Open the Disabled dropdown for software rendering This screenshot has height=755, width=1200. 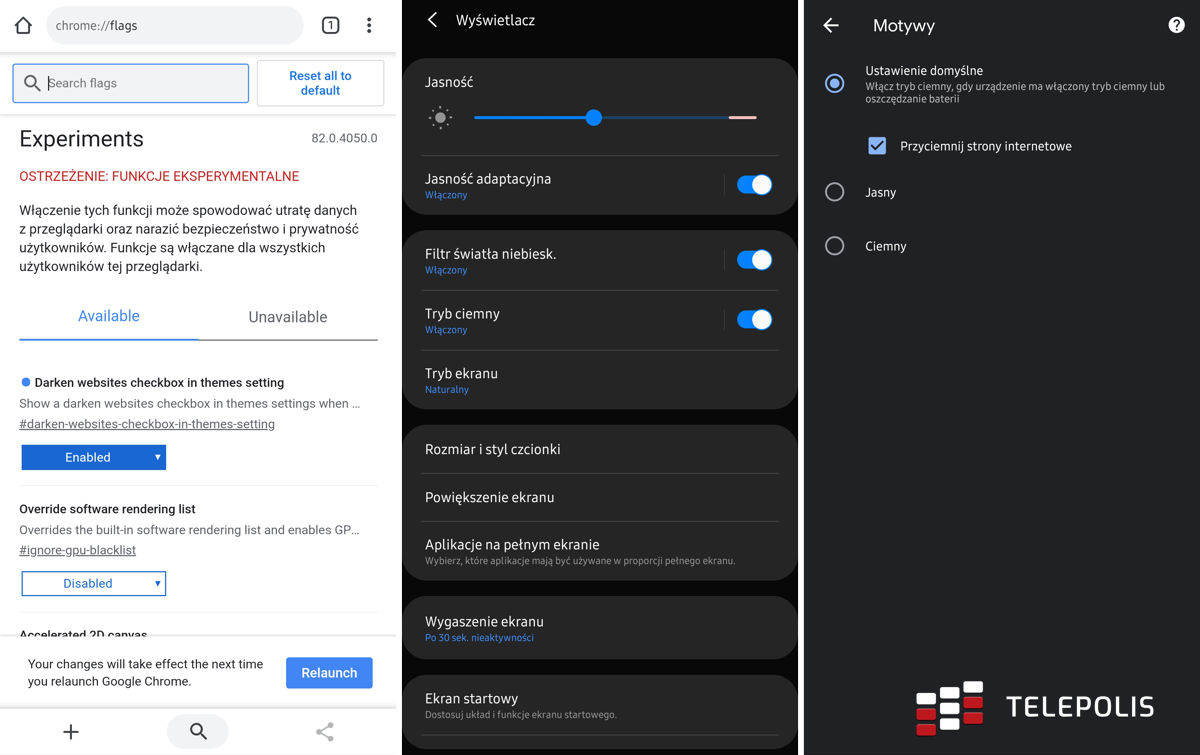click(94, 583)
